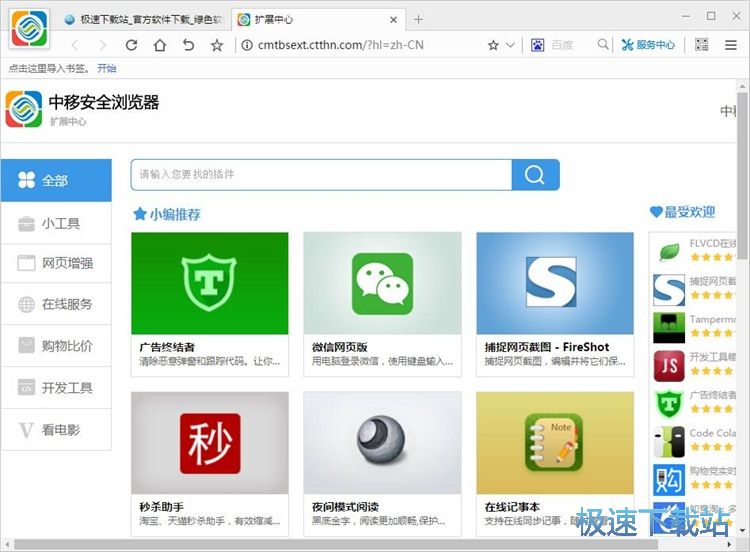The height and width of the screenshot is (552, 750).
Task: Expand the address bar dropdown arrow
Action: 511,45
